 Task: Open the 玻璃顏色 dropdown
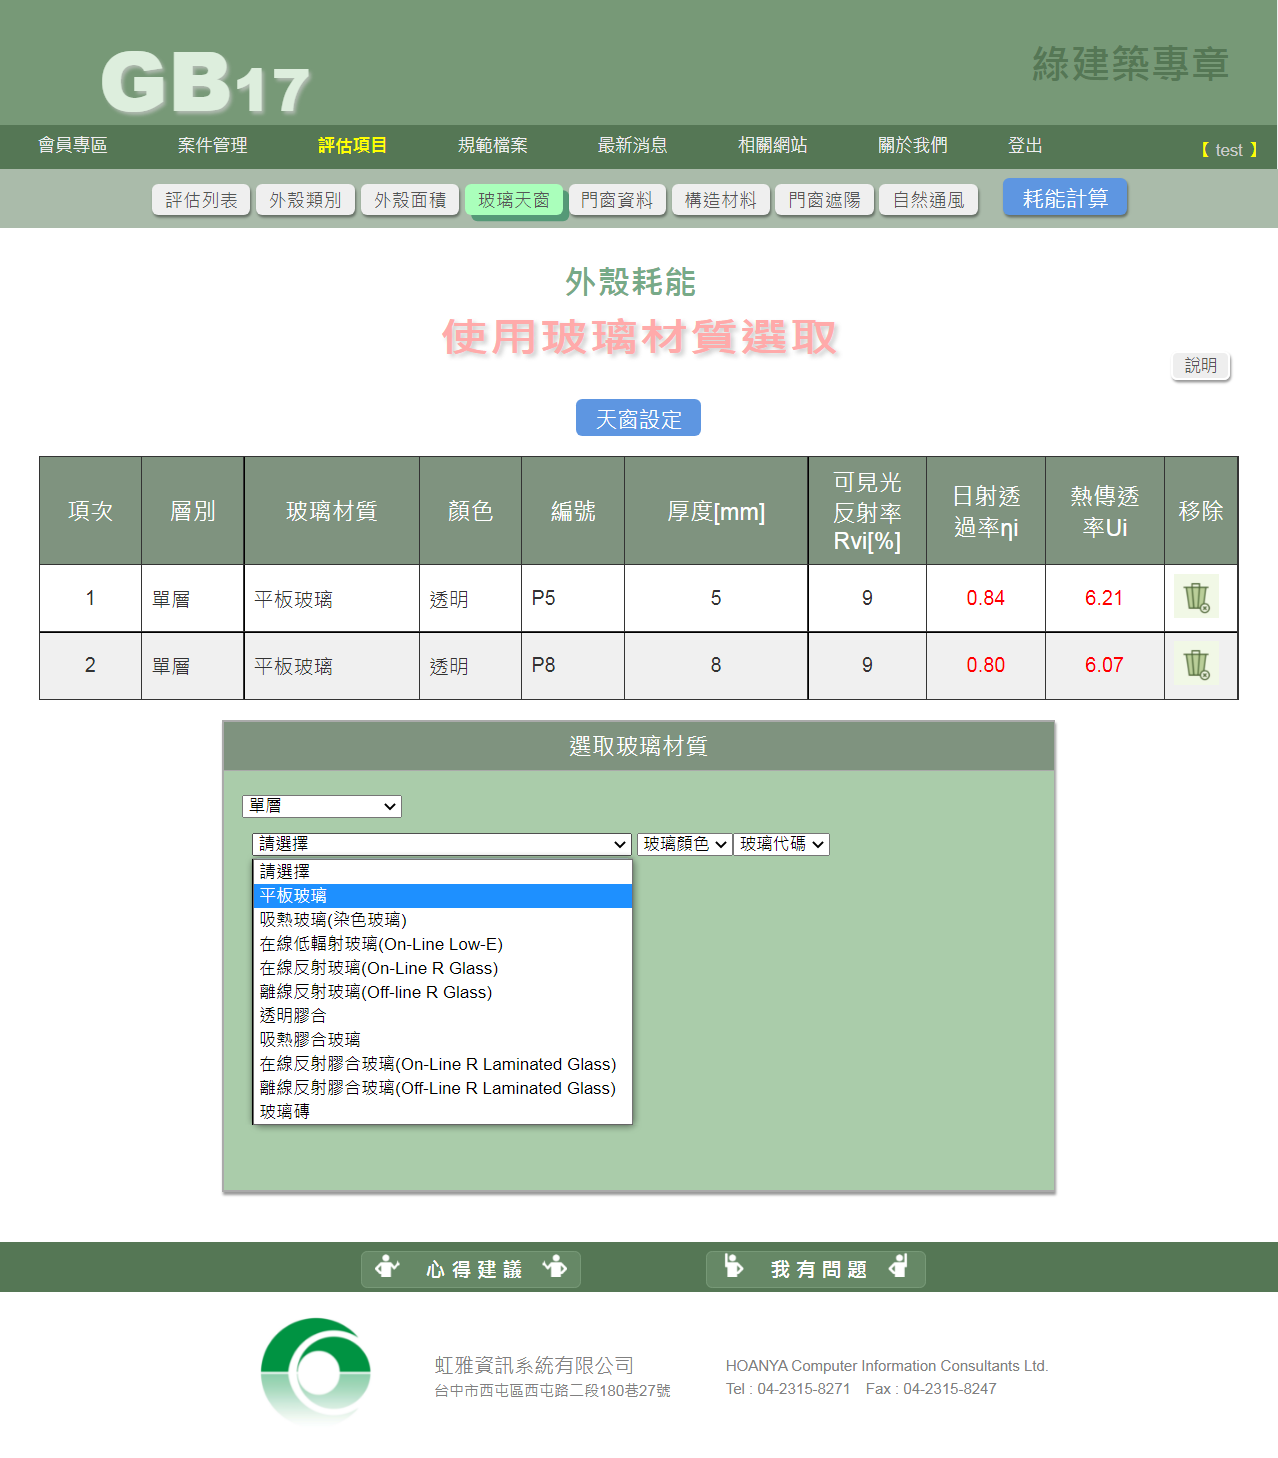[x=684, y=844]
